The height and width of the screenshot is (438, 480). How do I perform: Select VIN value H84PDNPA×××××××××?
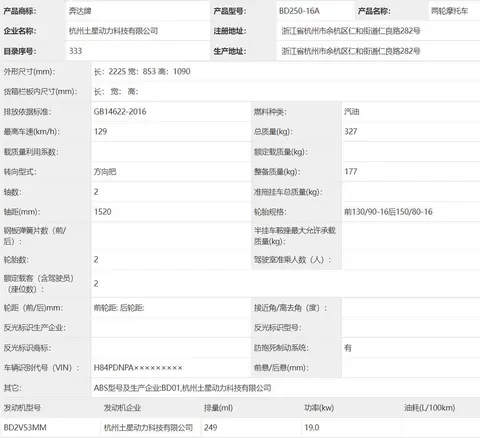click(x=138, y=368)
